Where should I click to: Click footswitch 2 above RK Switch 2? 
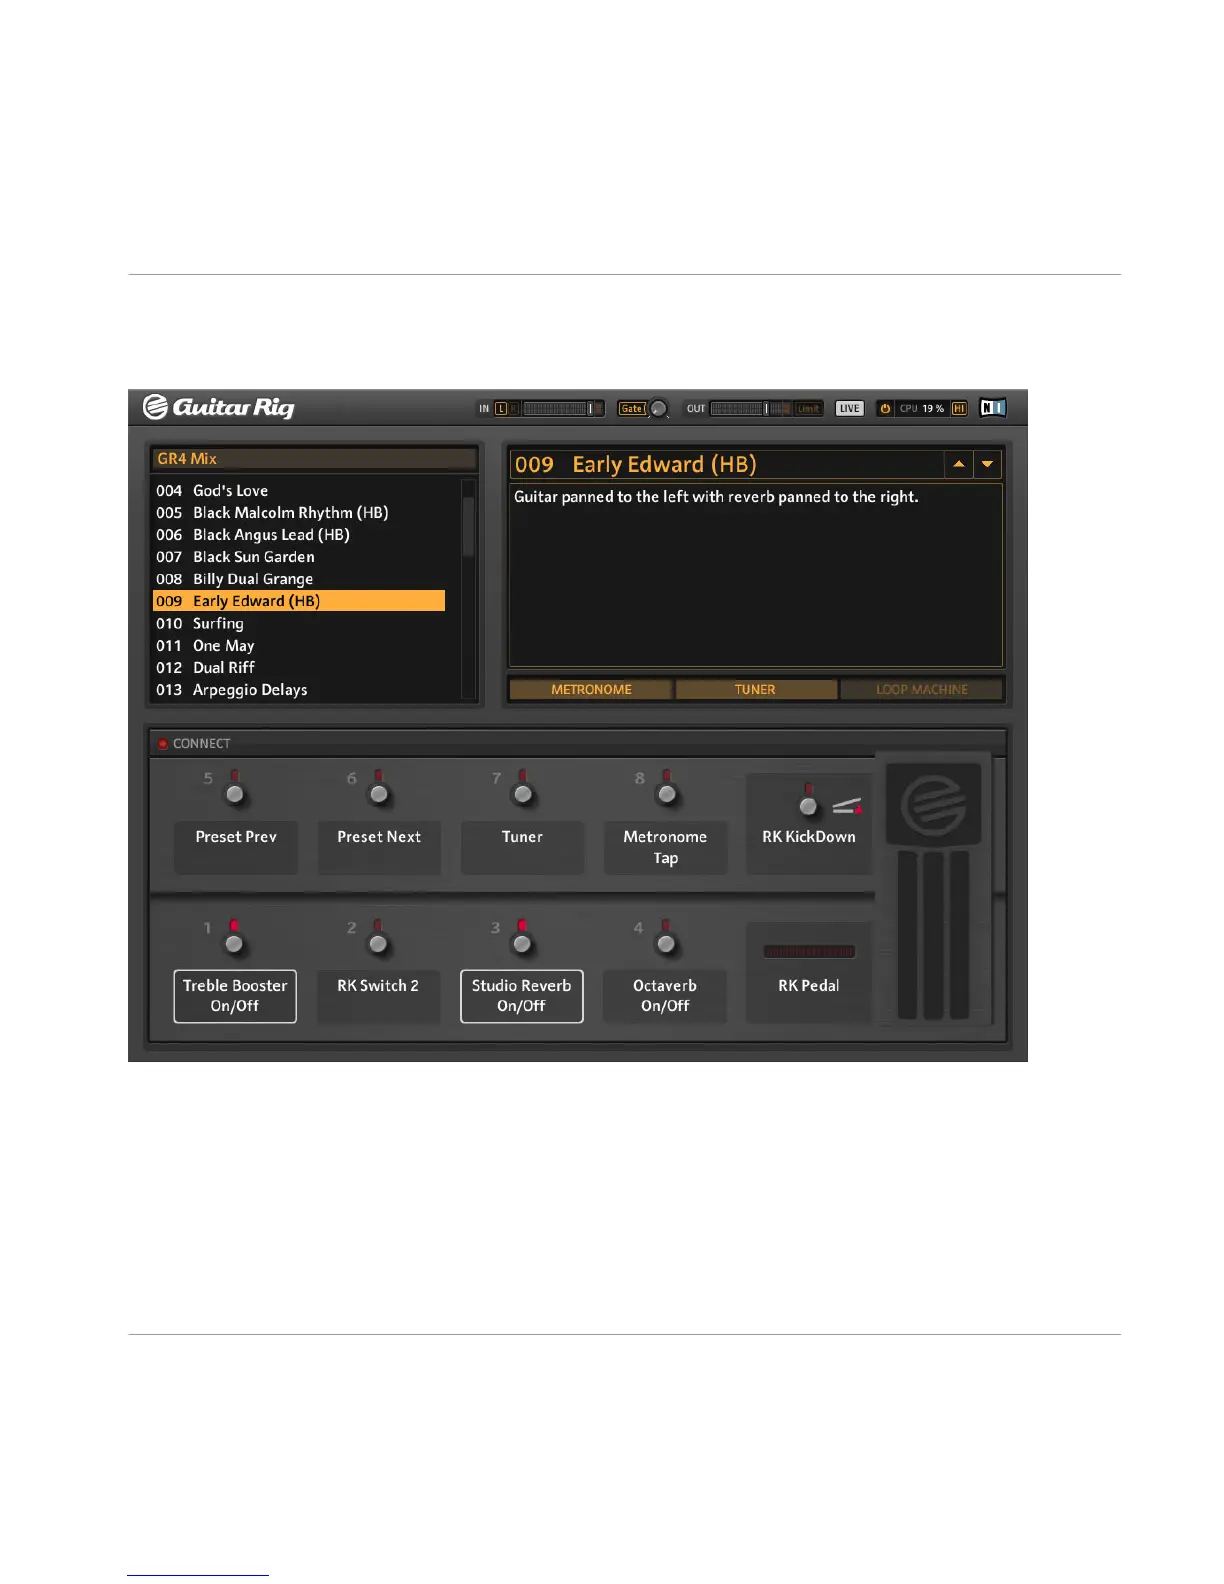378,943
